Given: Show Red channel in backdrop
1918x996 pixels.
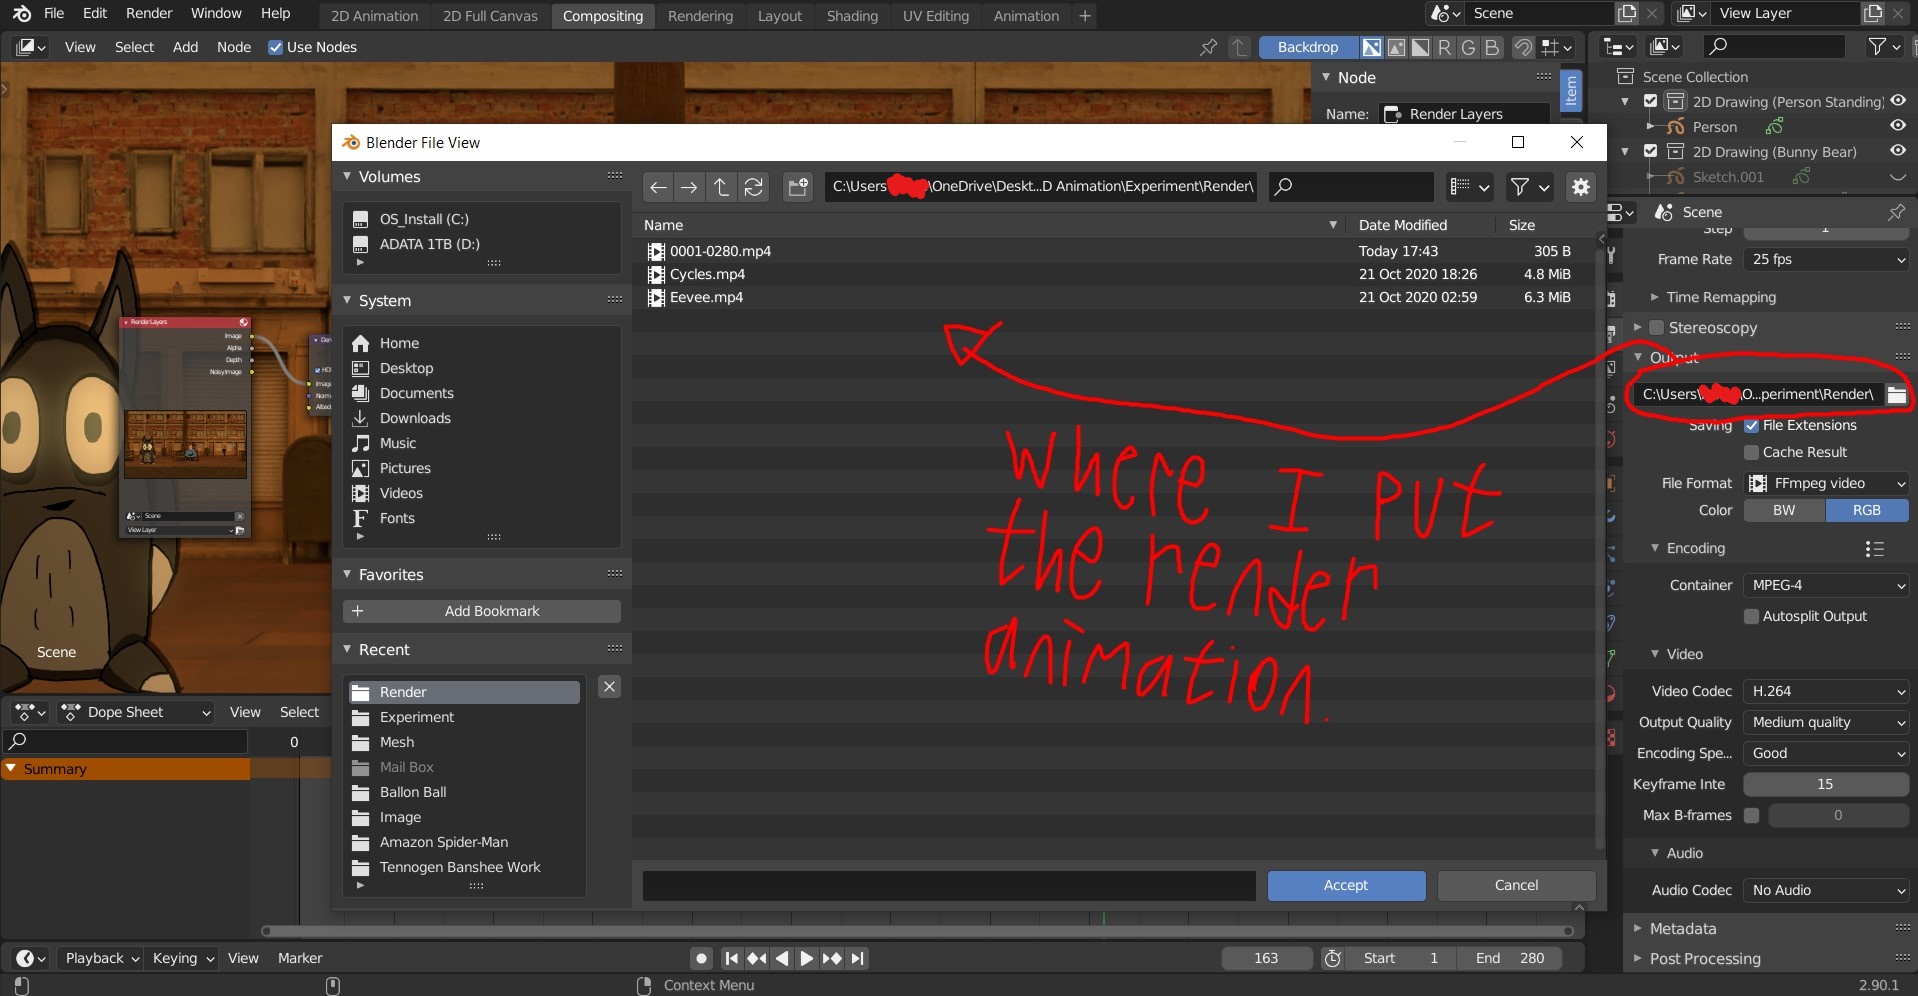Looking at the screenshot, I should click(1444, 47).
